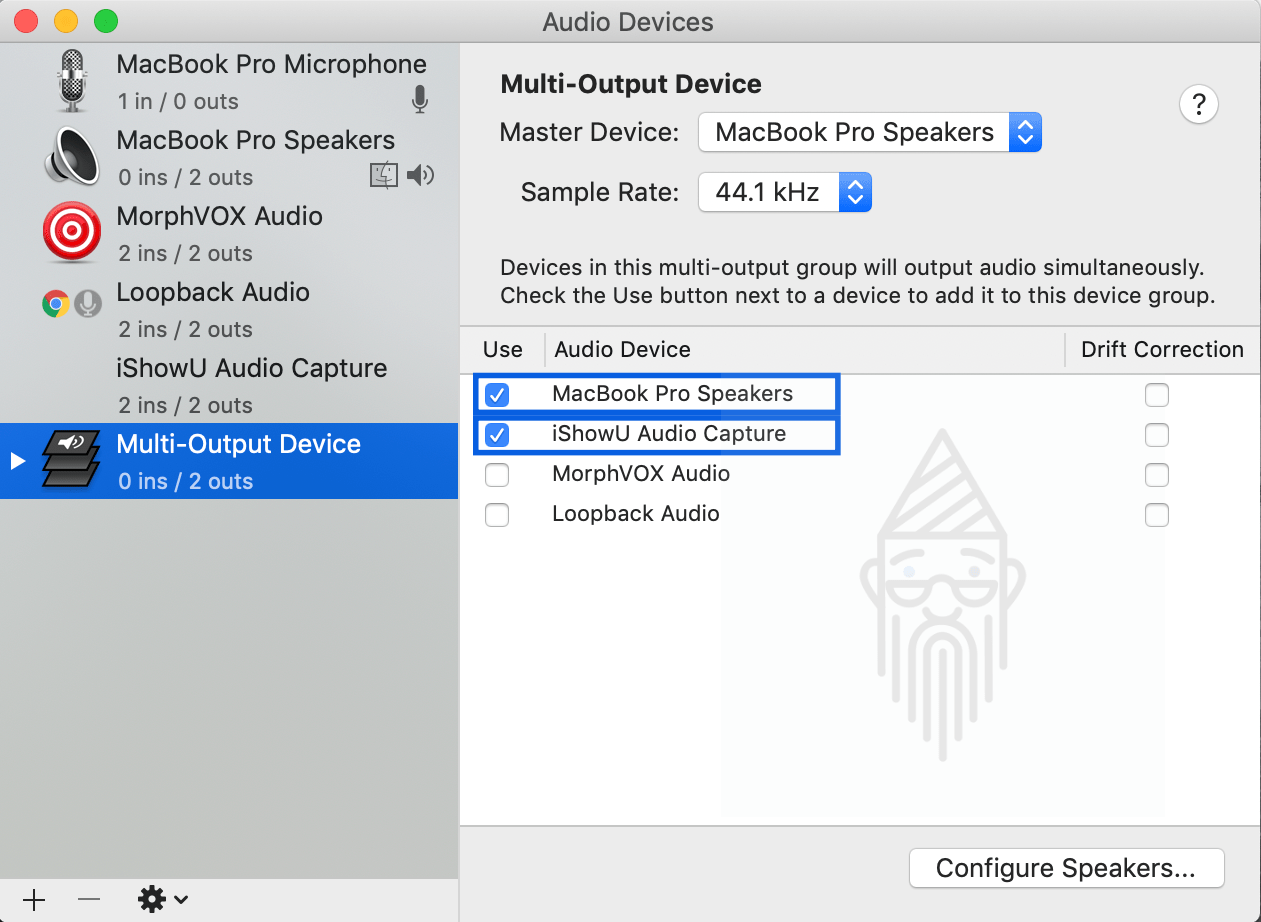Click the MacBook Pro Speakers speaker icon
This screenshot has height=922, width=1261.
click(72, 157)
